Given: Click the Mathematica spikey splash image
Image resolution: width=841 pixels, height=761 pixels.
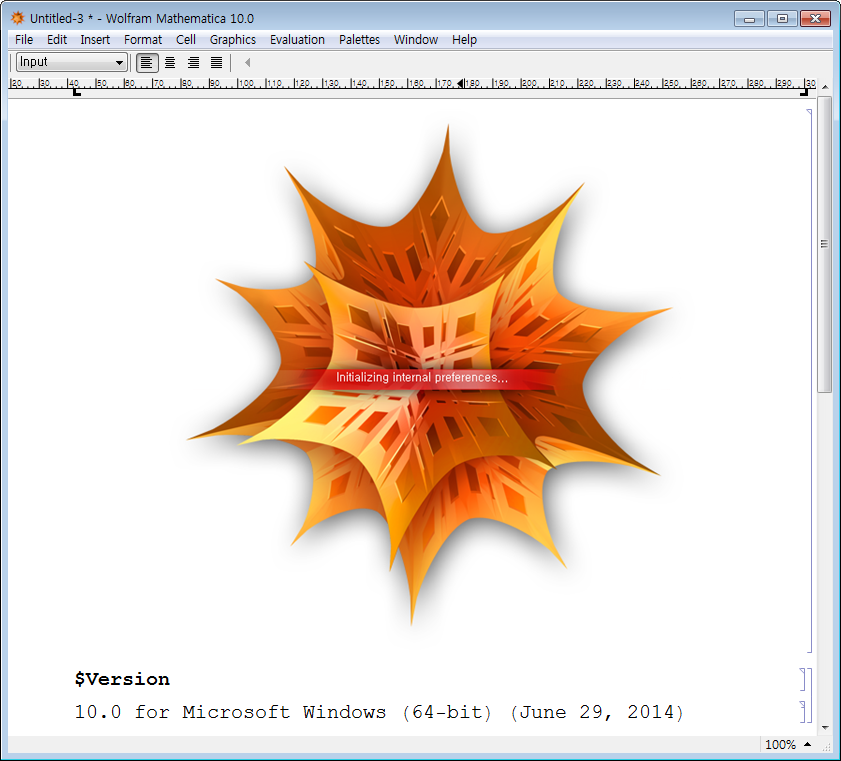Looking at the screenshot, I should [x=429, y=374].
